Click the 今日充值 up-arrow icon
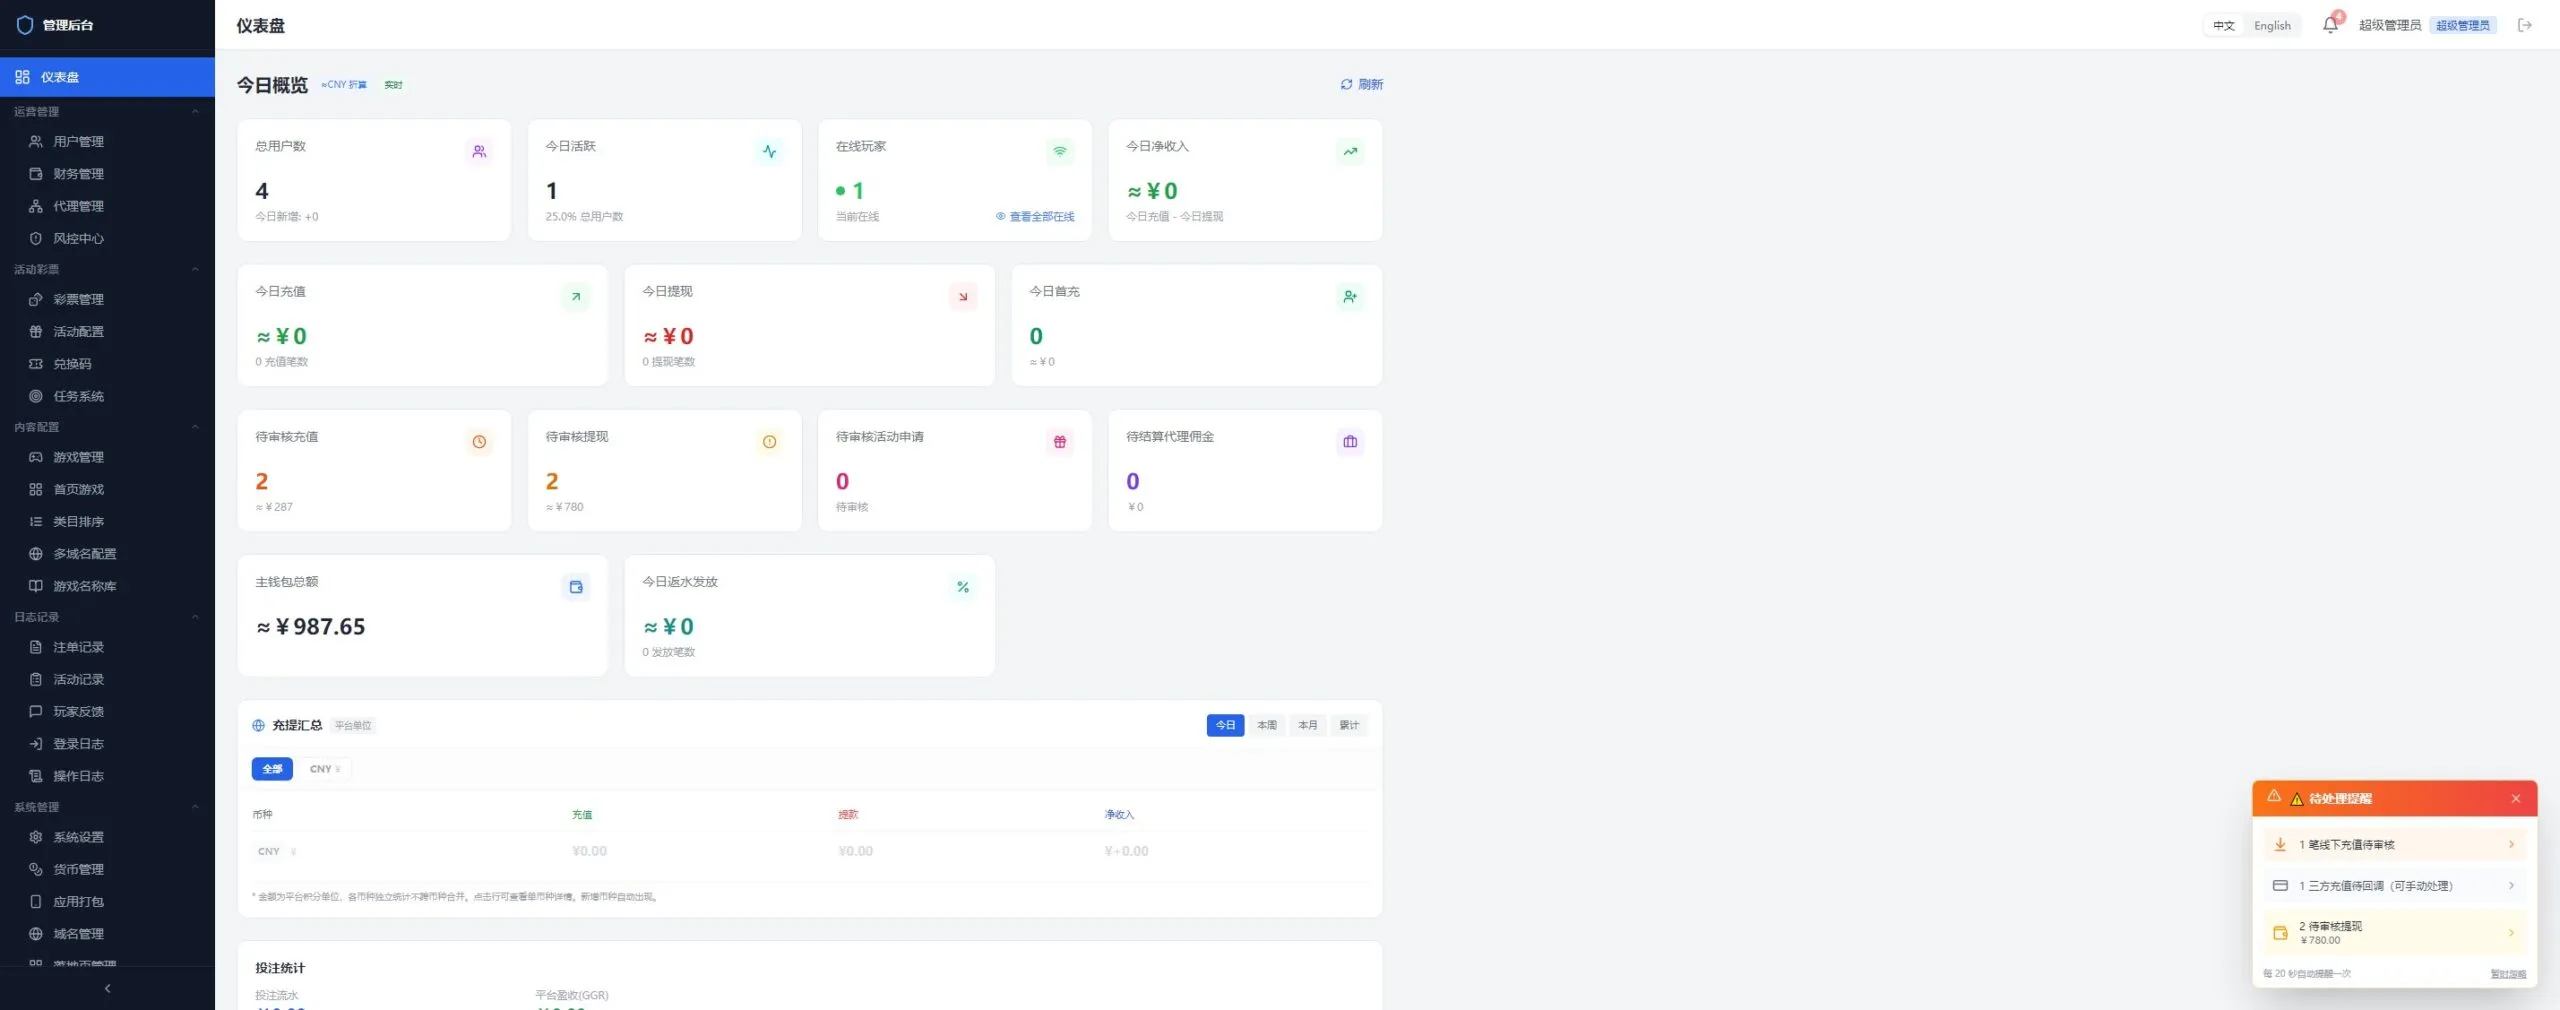This screenshot has width=2560, height=1010. pyautogui.click(x=575, y=296)
